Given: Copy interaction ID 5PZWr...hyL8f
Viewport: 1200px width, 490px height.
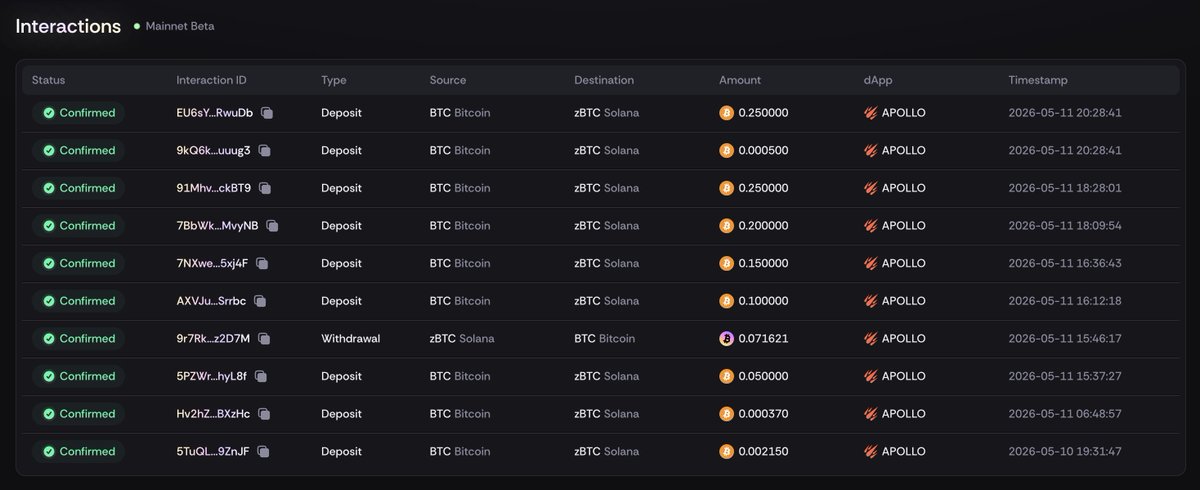Looking at the screenshot, I should click(260, 377).
